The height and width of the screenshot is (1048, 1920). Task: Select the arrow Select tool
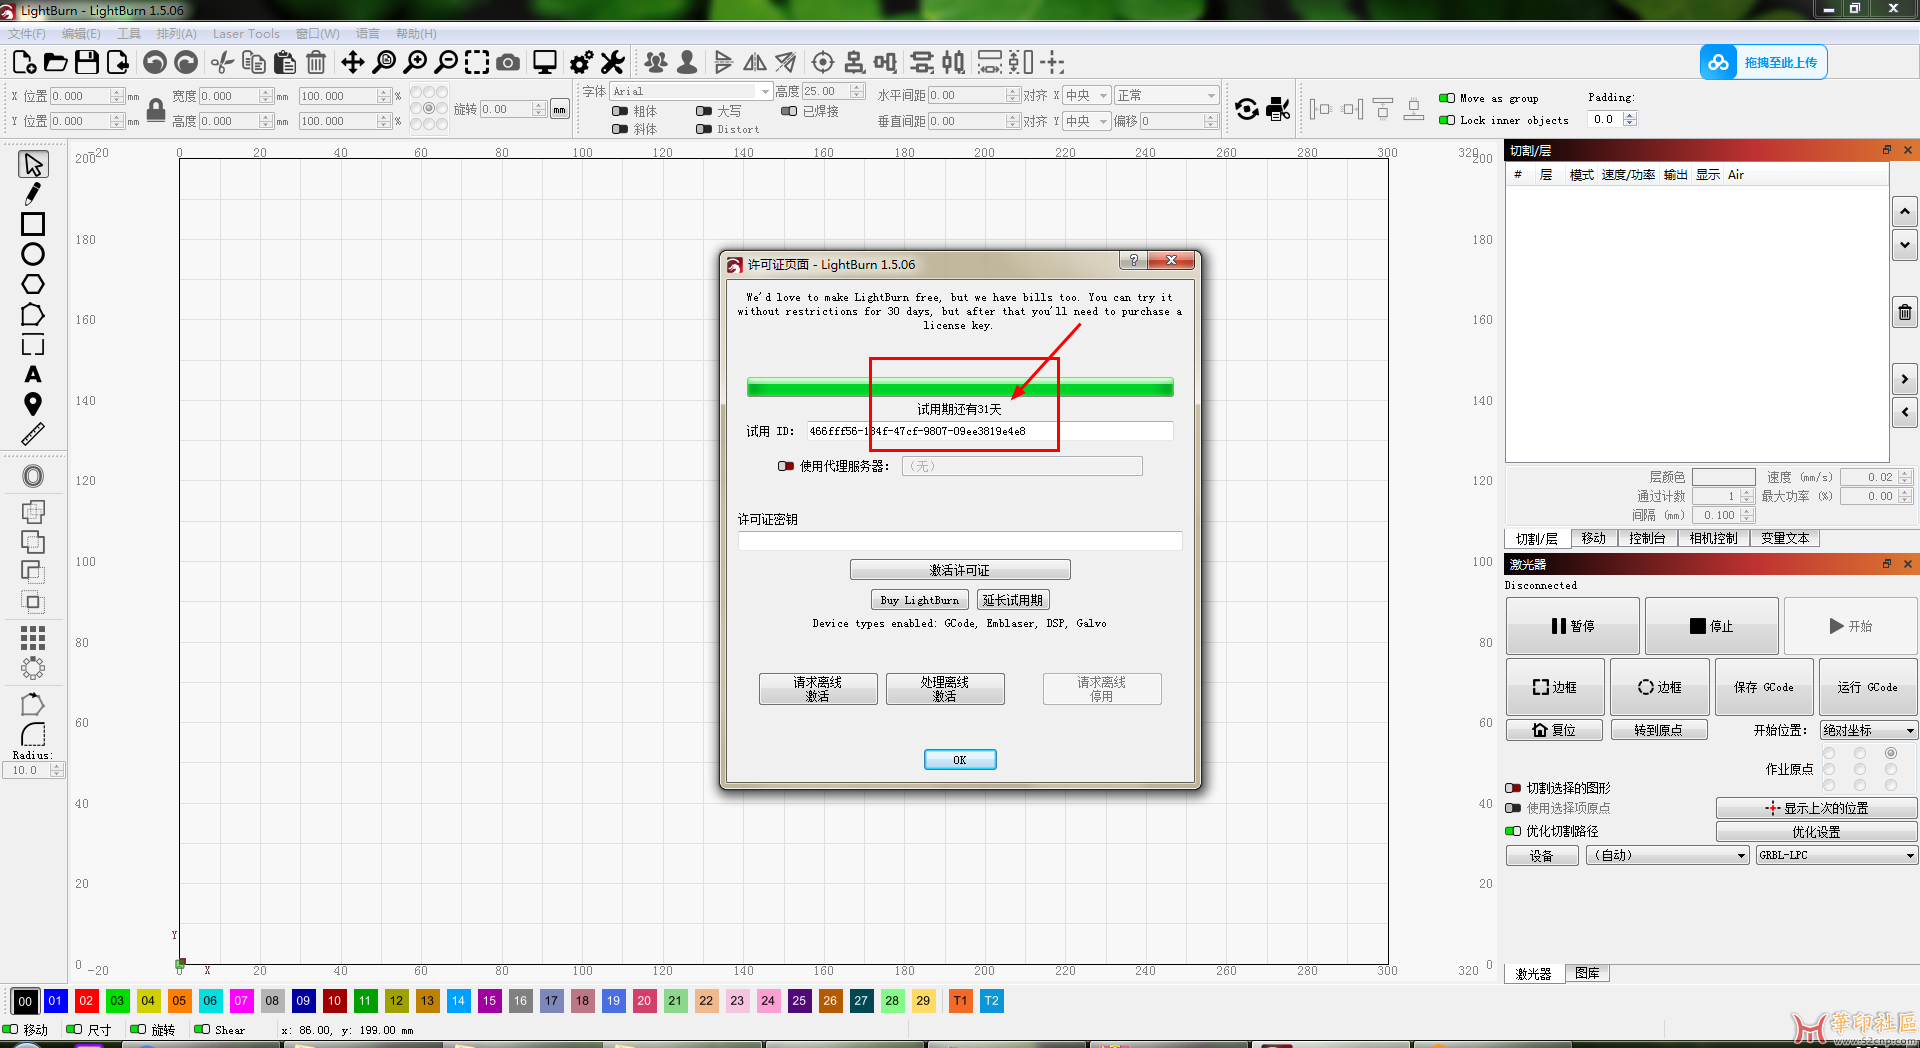(33, 164)
